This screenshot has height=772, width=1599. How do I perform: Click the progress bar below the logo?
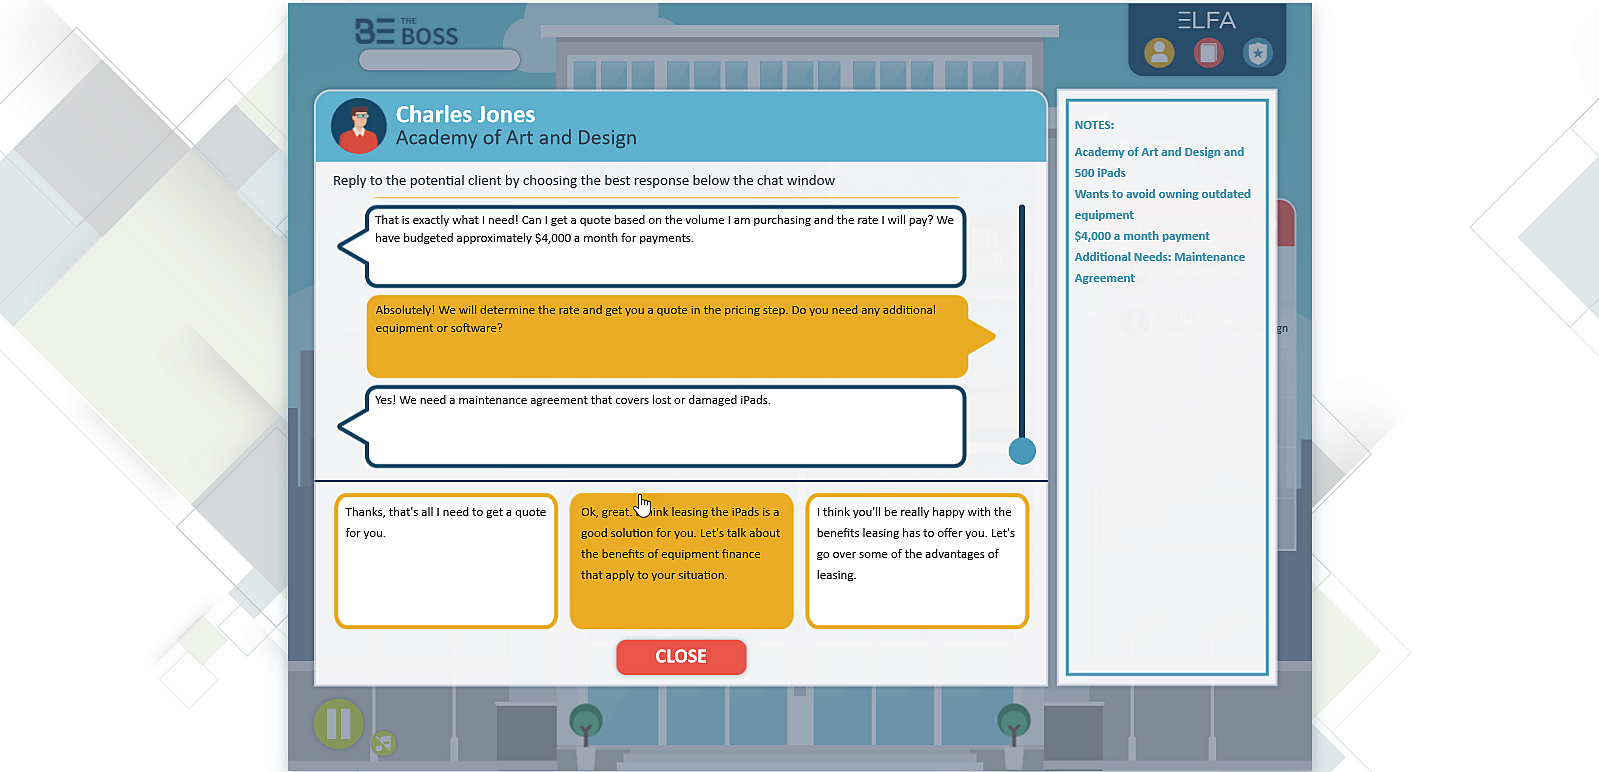(439, 61)
